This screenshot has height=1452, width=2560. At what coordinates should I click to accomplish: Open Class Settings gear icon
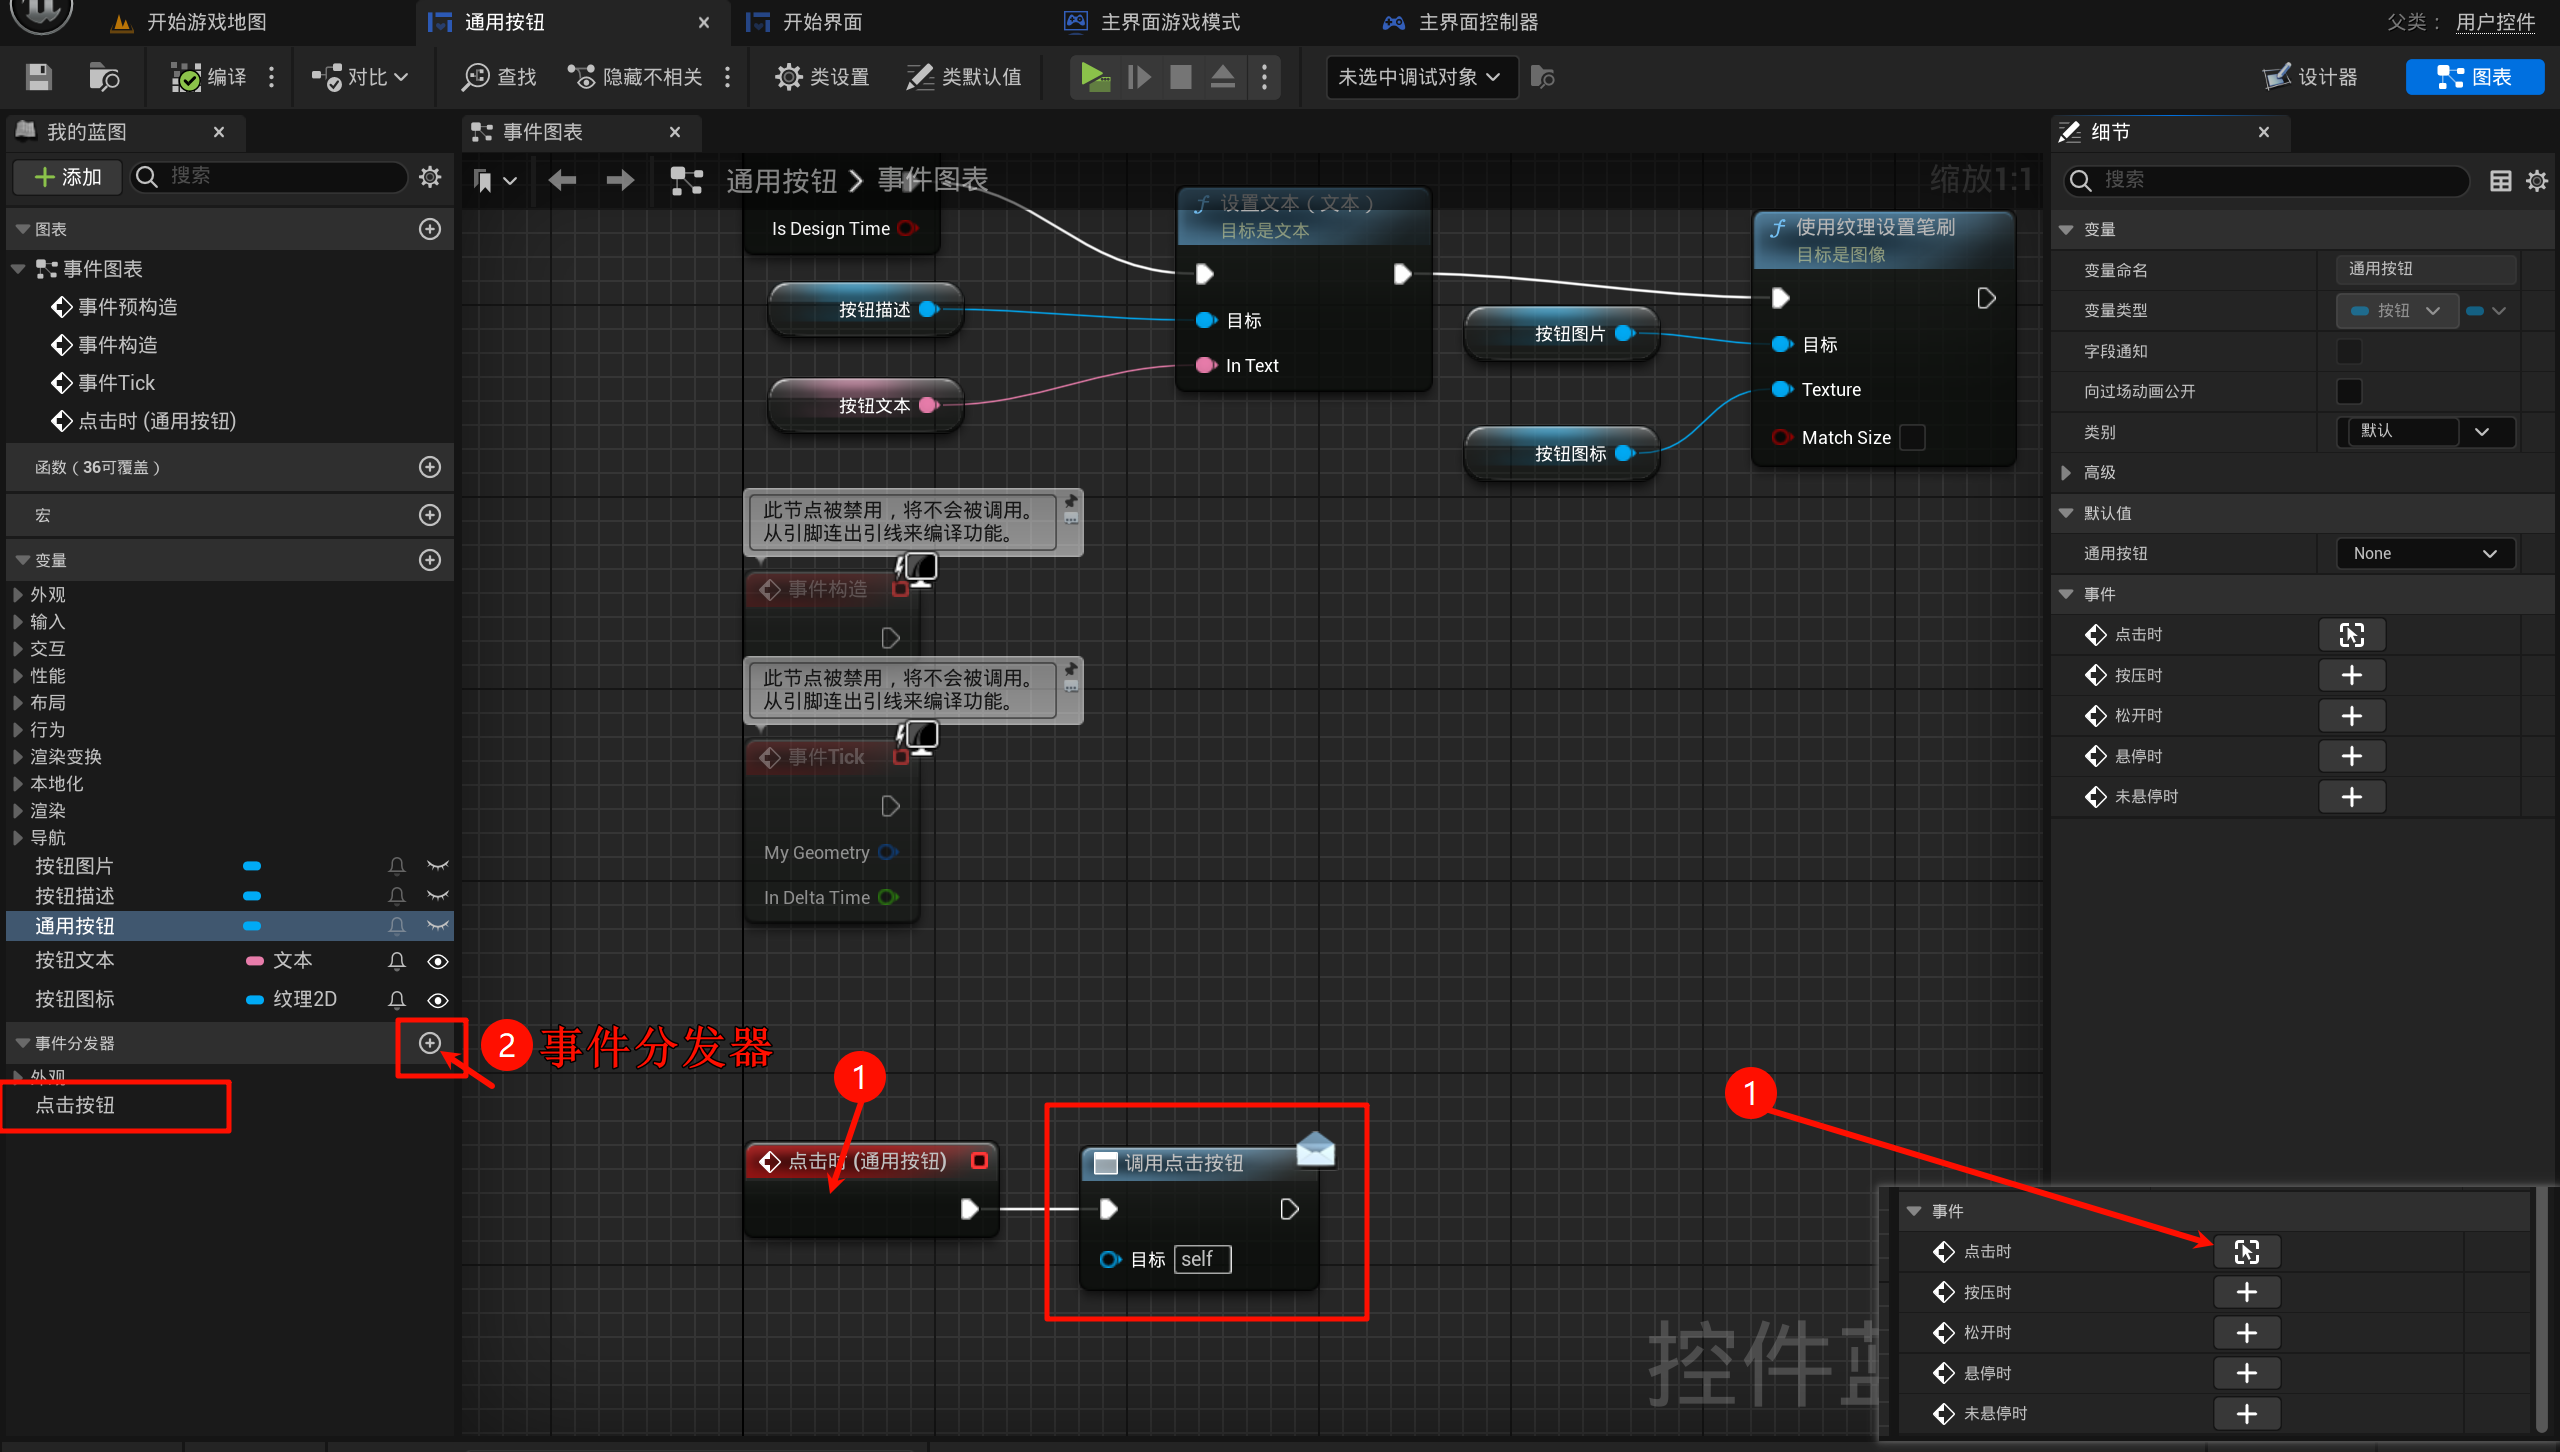(x=788, y=77)
